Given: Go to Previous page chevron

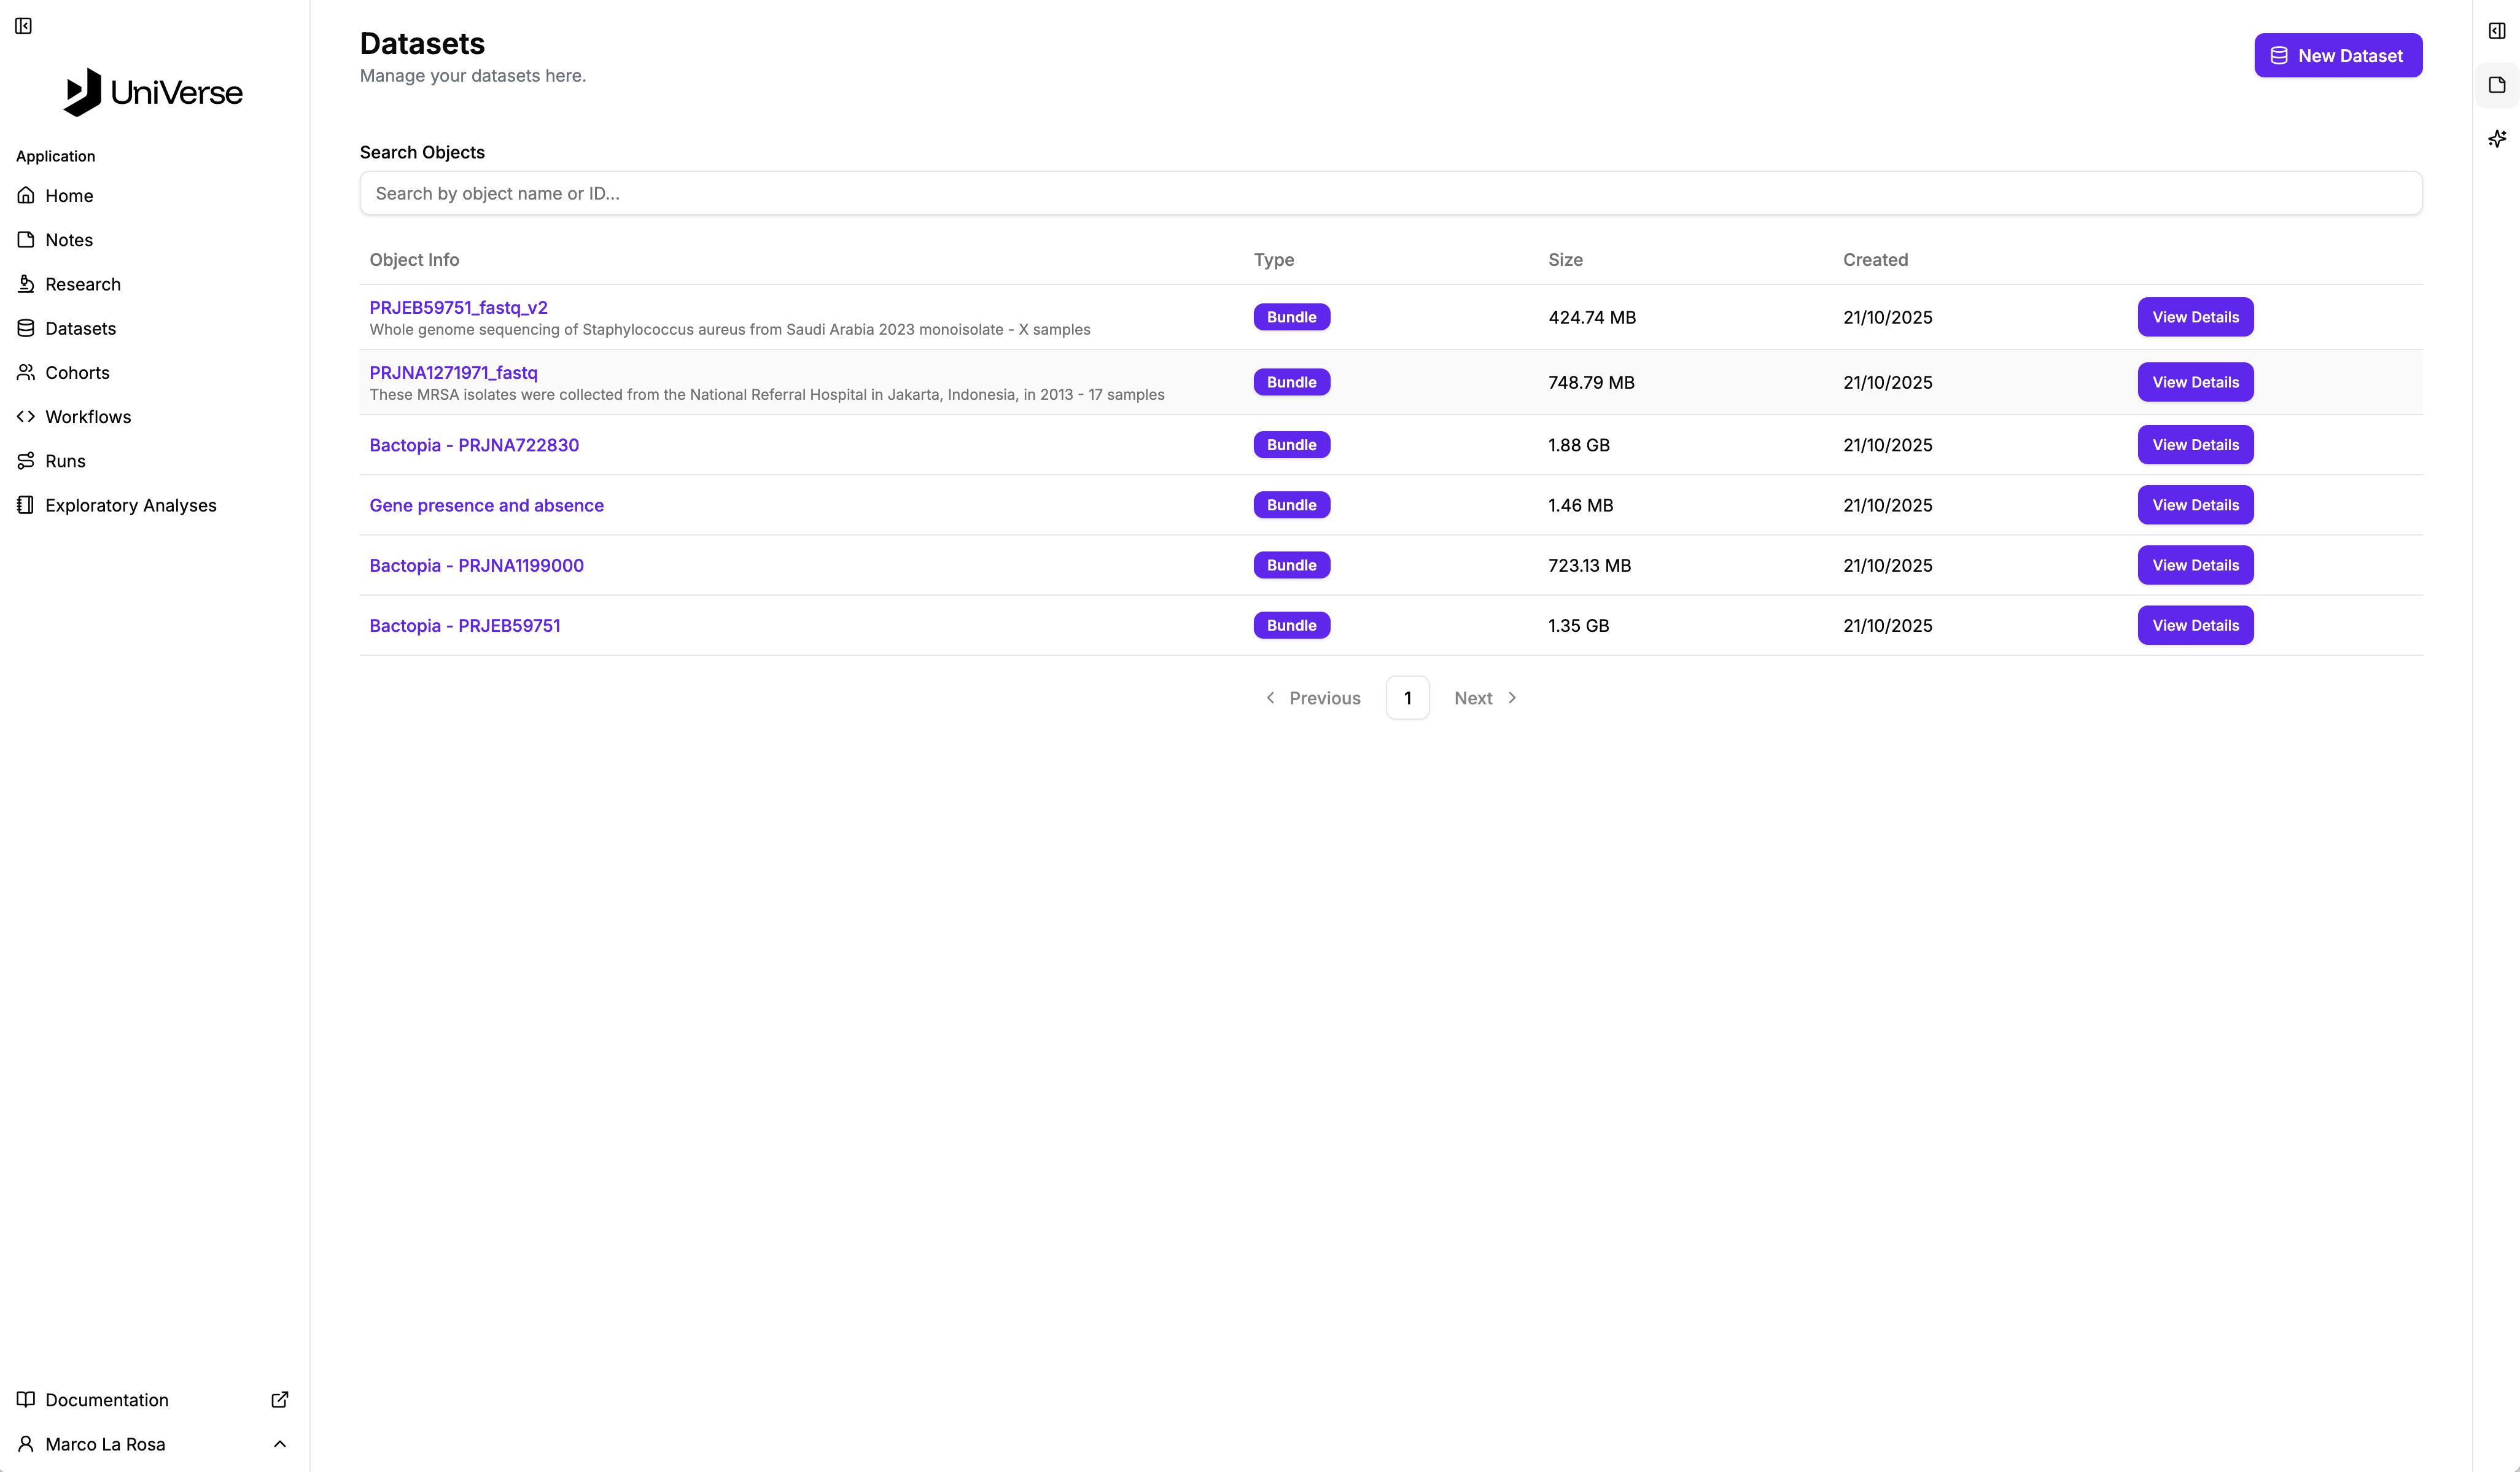Looking at the screenshot, I should point(1270,698).
